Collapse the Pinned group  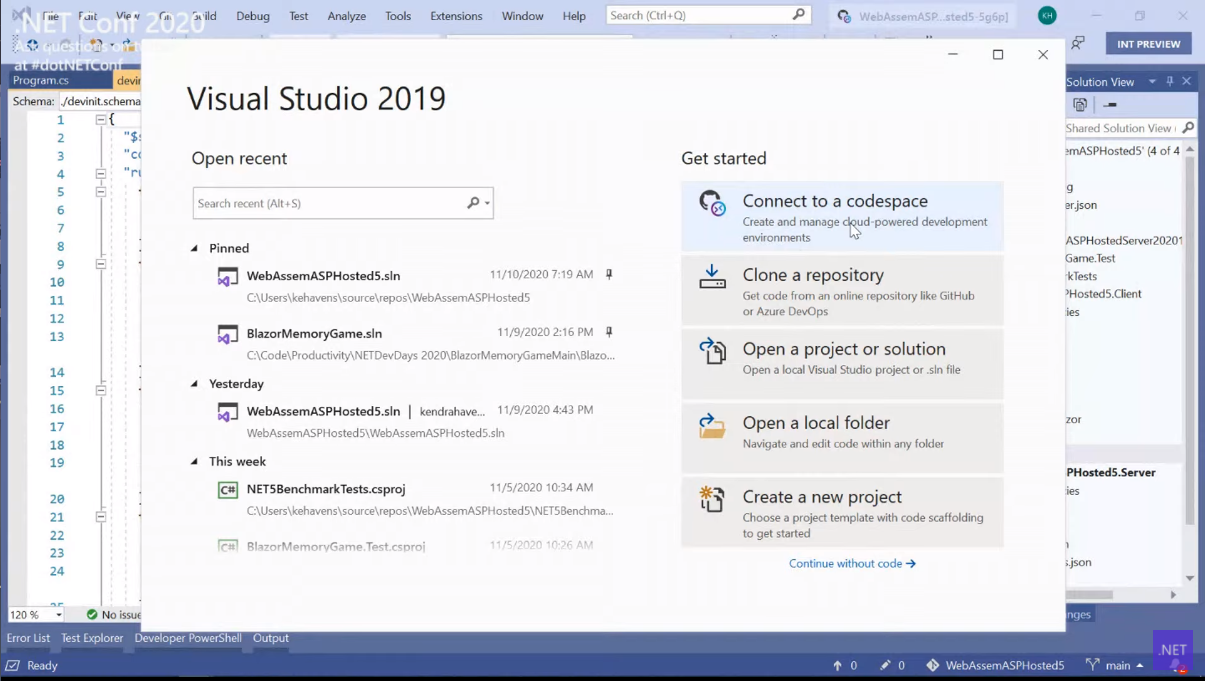click(x=195, y=248)
